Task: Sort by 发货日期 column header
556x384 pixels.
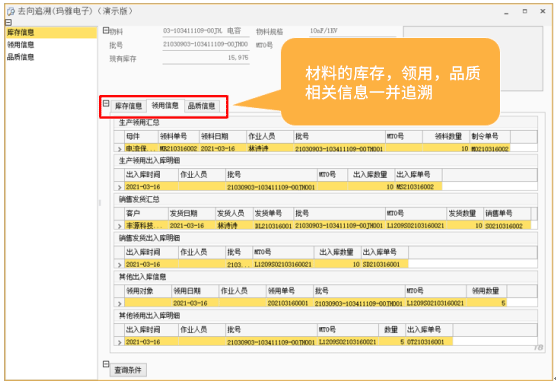Action: [x=192, y=213]
